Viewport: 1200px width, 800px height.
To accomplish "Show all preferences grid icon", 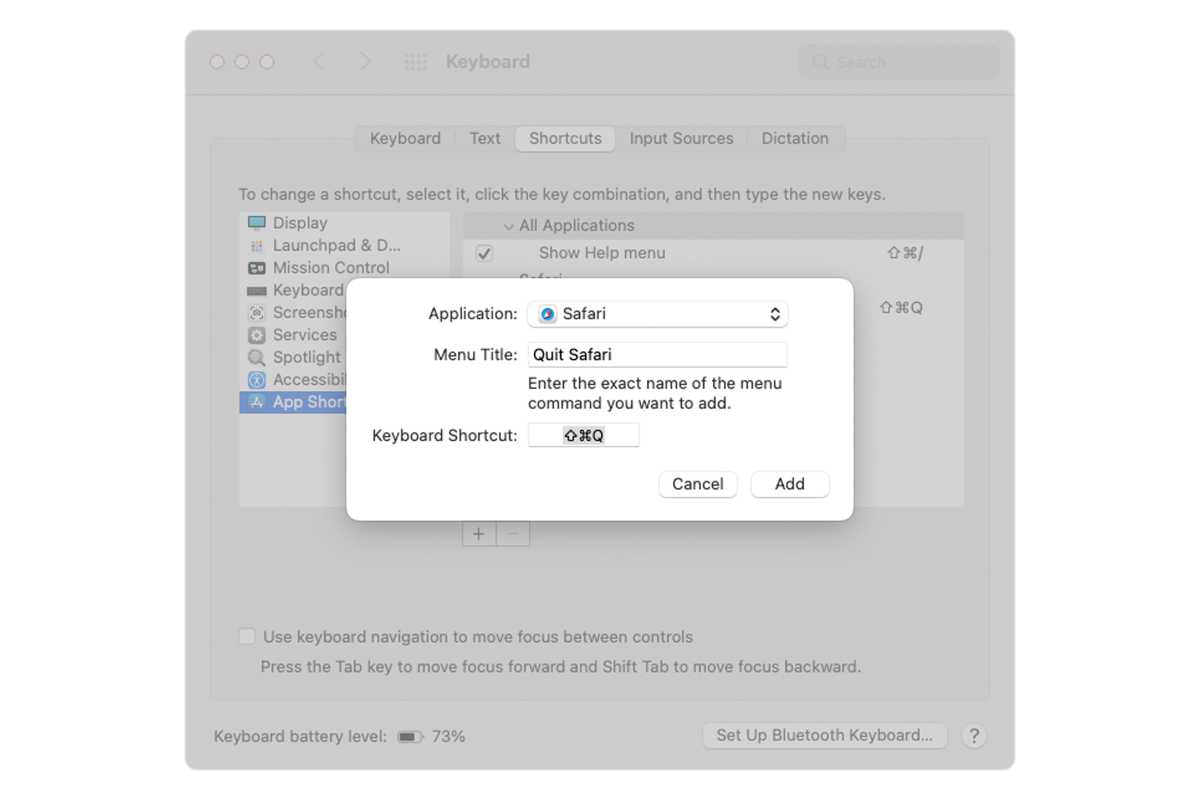I will (415, 62).
